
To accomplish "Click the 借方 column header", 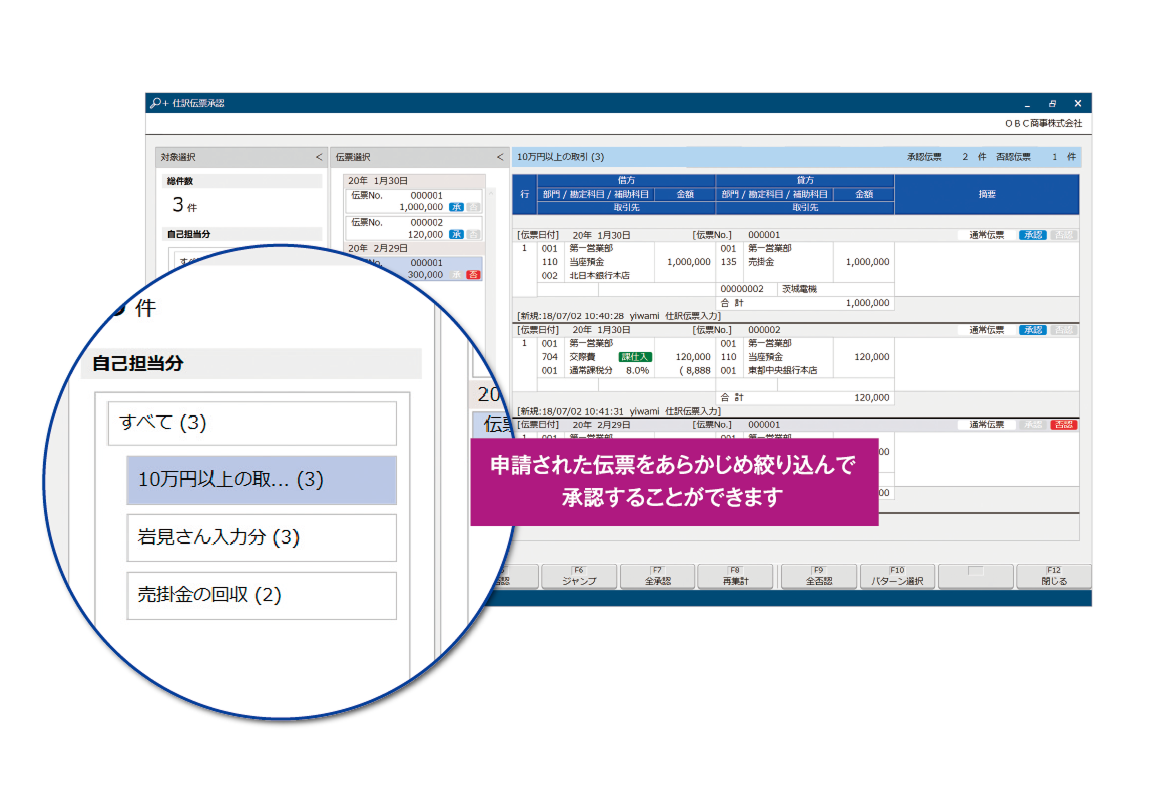I will [x=626, y=180].
